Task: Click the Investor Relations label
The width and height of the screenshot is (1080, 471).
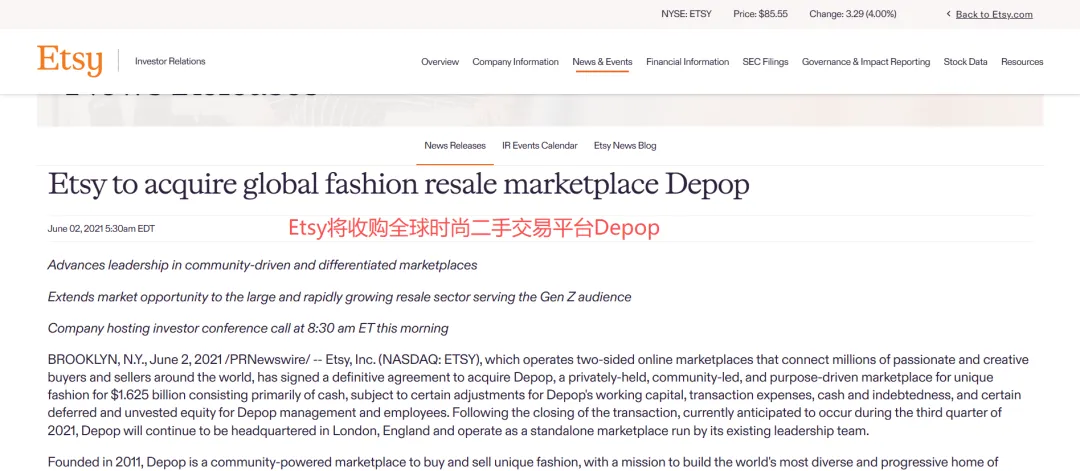Action: [170, 61]
